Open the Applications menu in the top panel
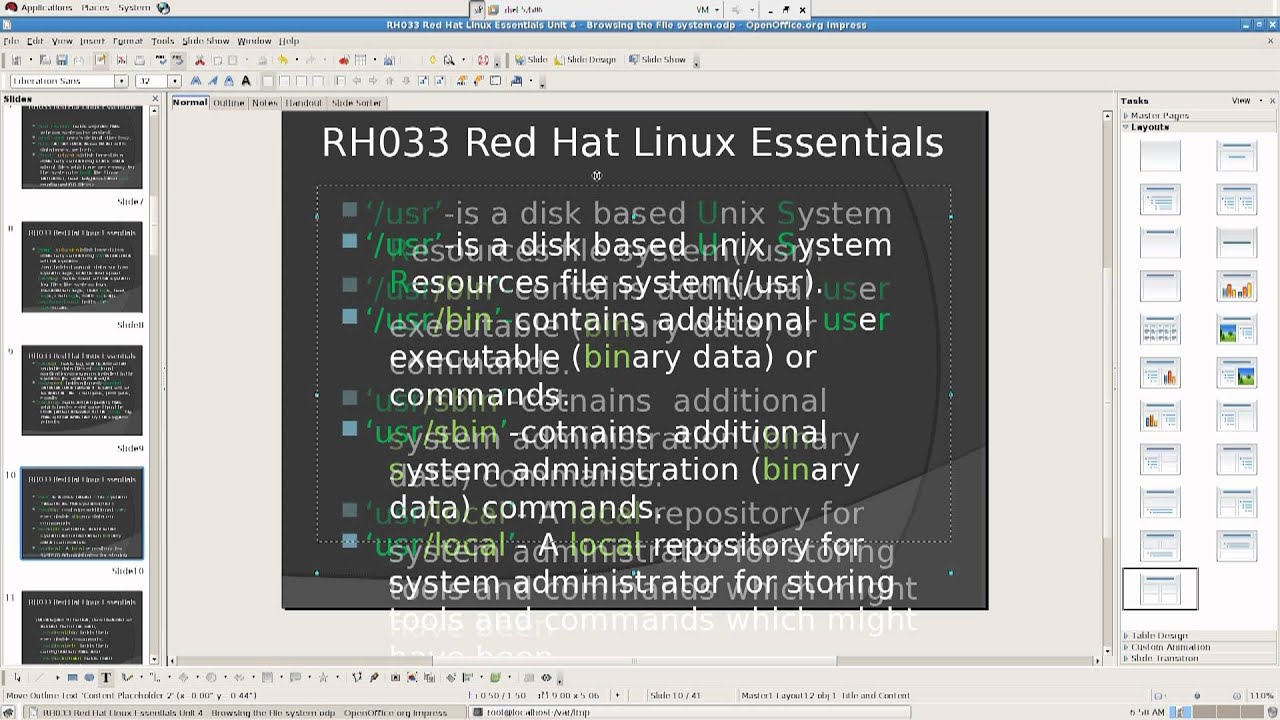The height and width of the screenshot is (720, 1280). tap(46, 8)
